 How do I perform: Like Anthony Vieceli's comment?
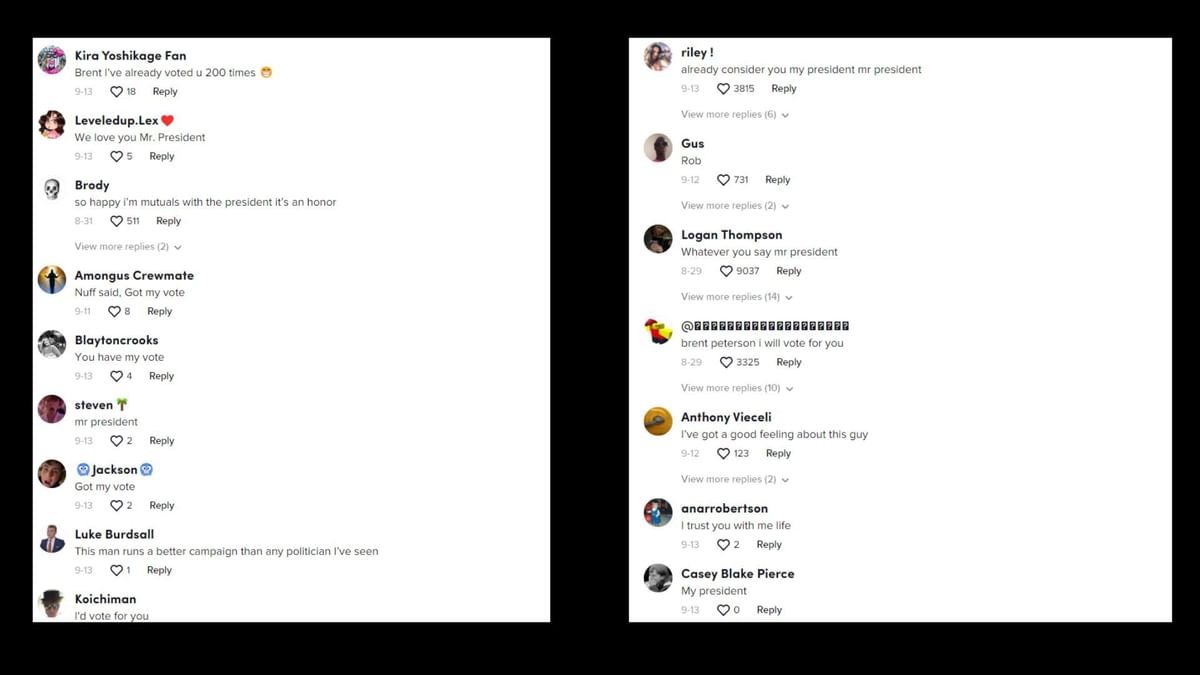coord(723,454)
